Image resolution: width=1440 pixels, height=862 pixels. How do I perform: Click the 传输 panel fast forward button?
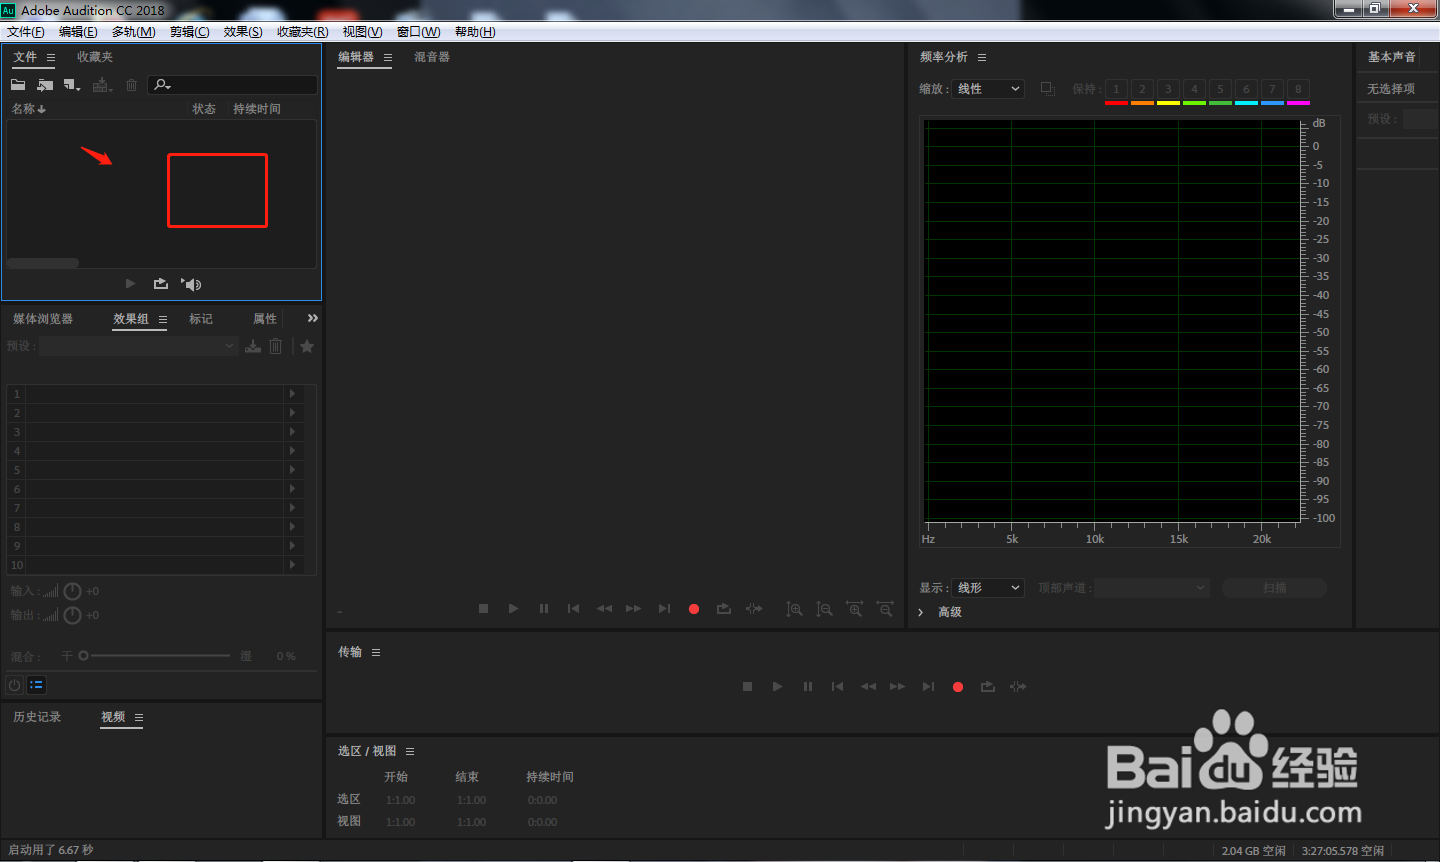pos(898,686)
